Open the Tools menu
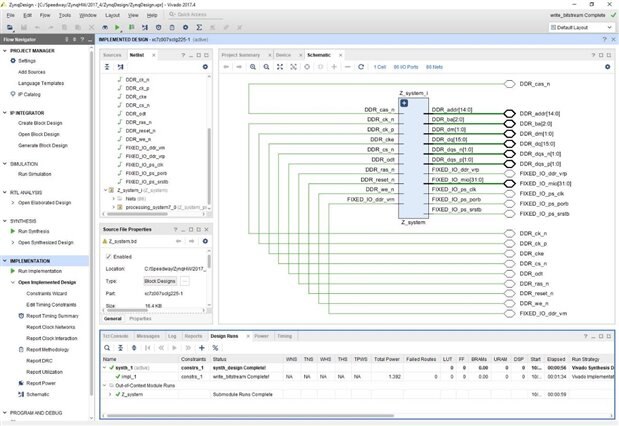Screen dimensions: 619x426 62,16
